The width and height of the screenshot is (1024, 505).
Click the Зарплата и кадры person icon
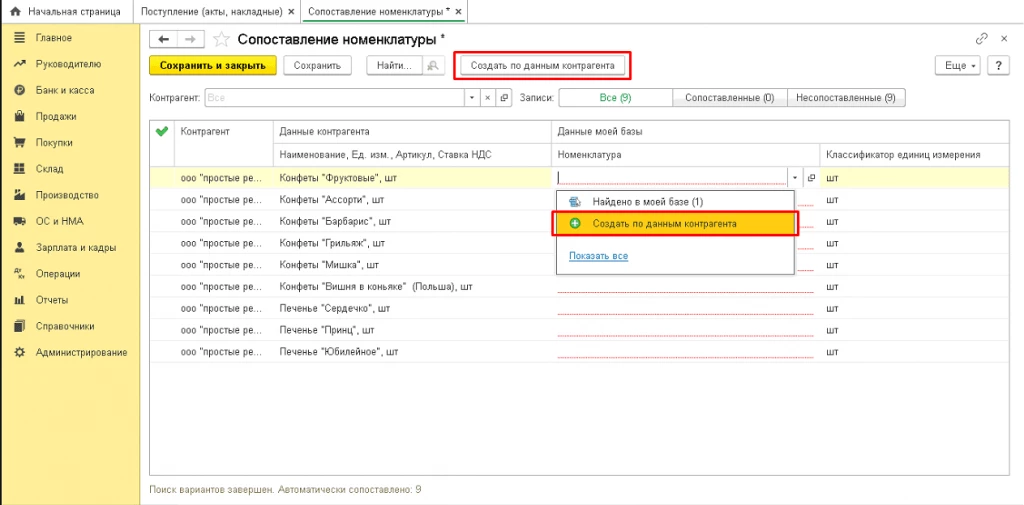[x=20, y=248]
